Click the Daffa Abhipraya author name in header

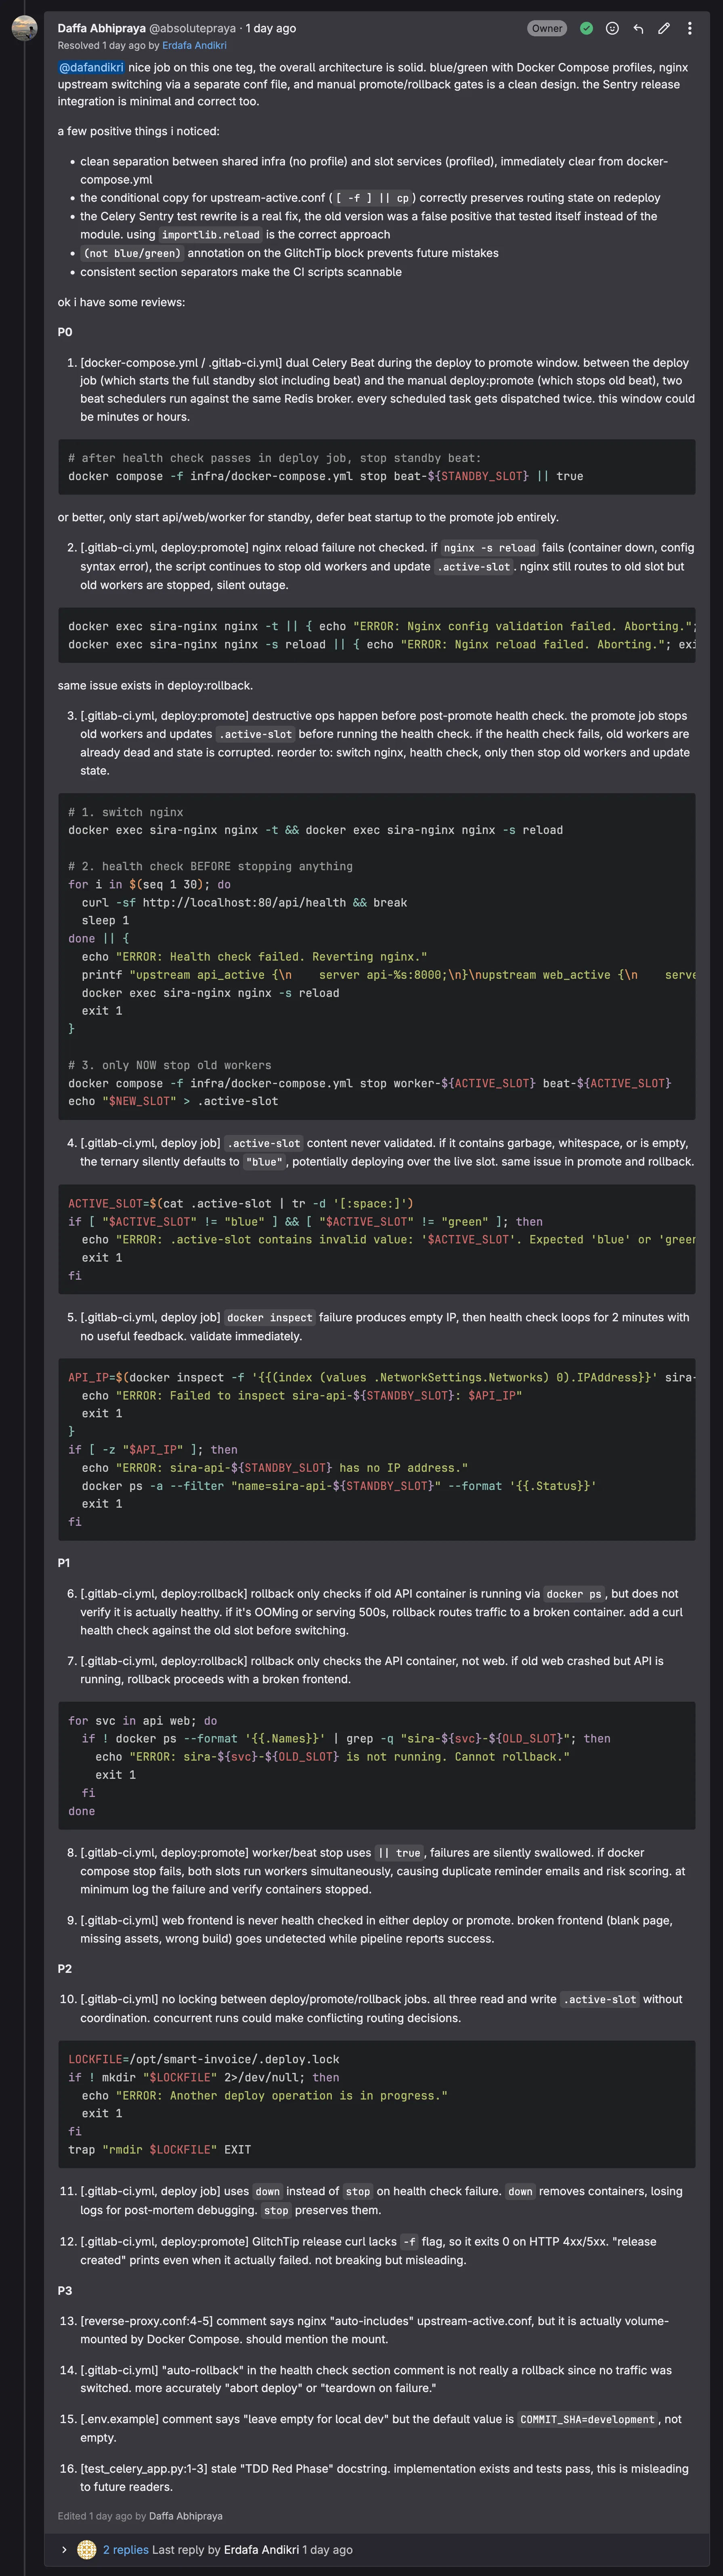[100, 28]
